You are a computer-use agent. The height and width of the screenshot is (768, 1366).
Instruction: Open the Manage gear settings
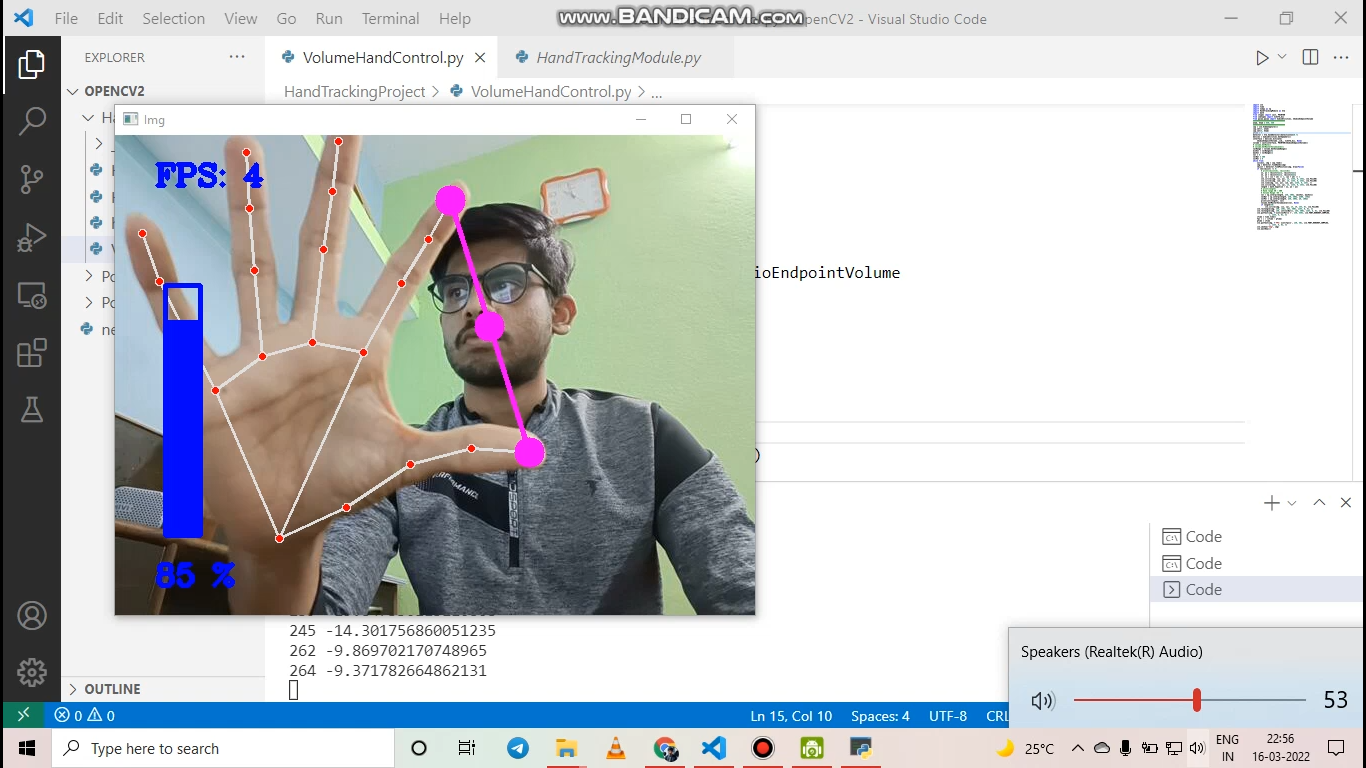(x=32, y=672)
